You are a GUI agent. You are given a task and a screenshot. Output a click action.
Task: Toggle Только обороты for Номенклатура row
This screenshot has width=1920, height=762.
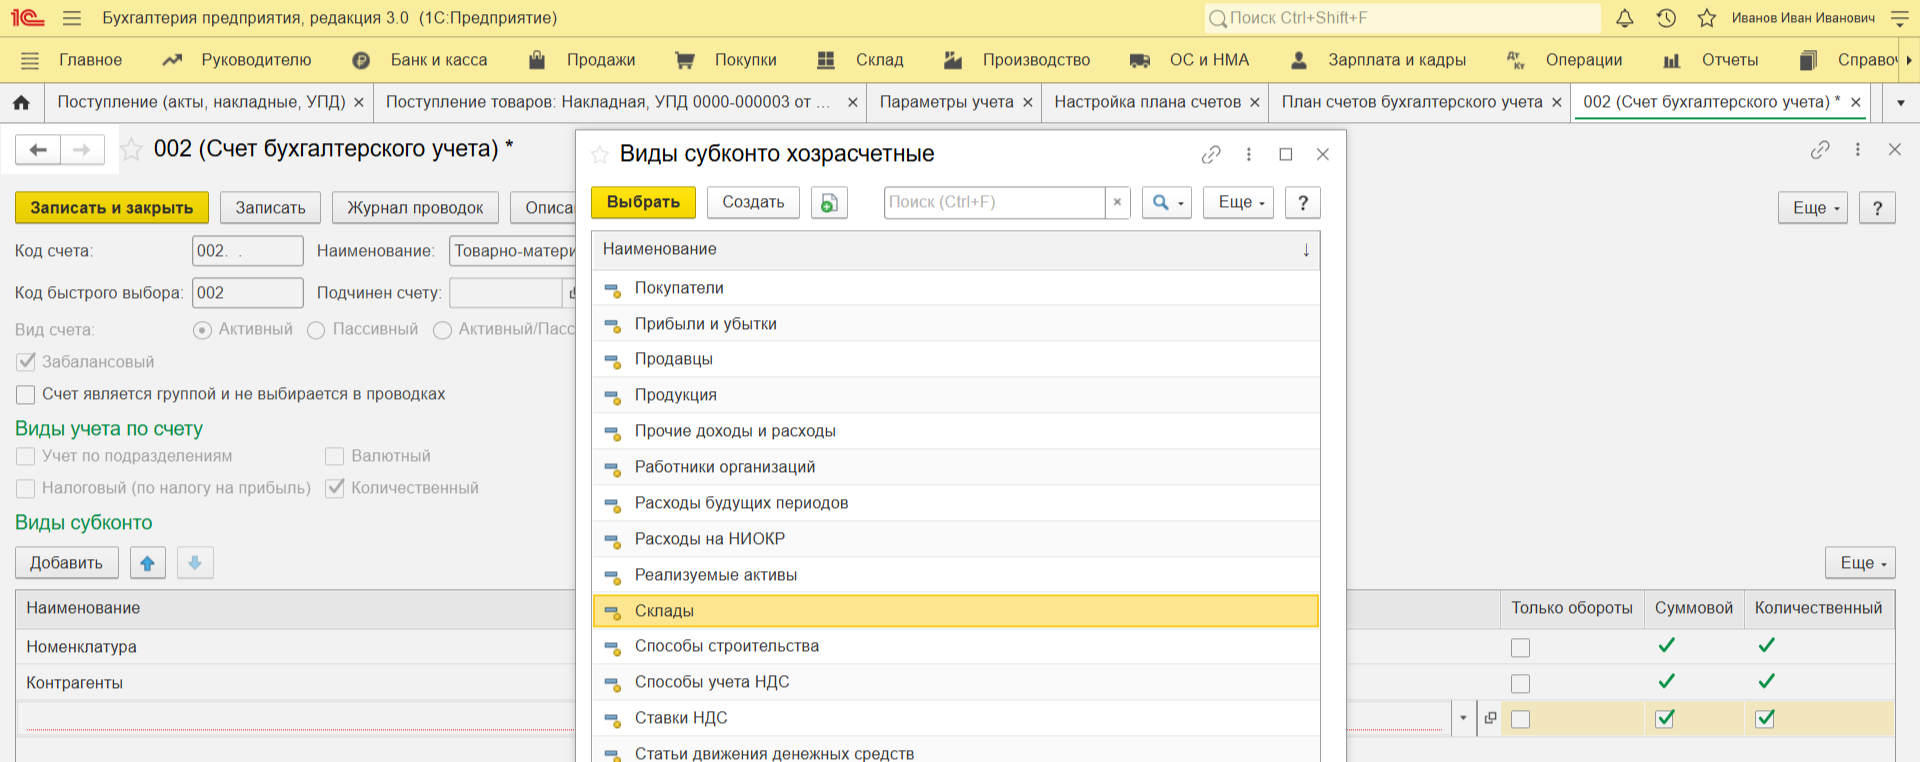point(1521,648)
